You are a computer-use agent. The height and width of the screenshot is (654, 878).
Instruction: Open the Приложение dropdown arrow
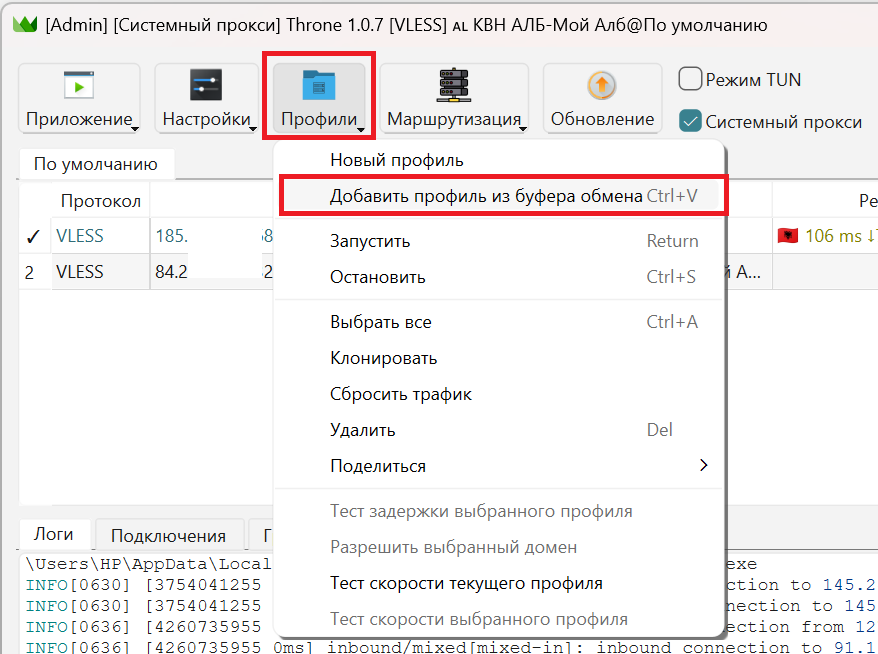[x=135, y=127]
